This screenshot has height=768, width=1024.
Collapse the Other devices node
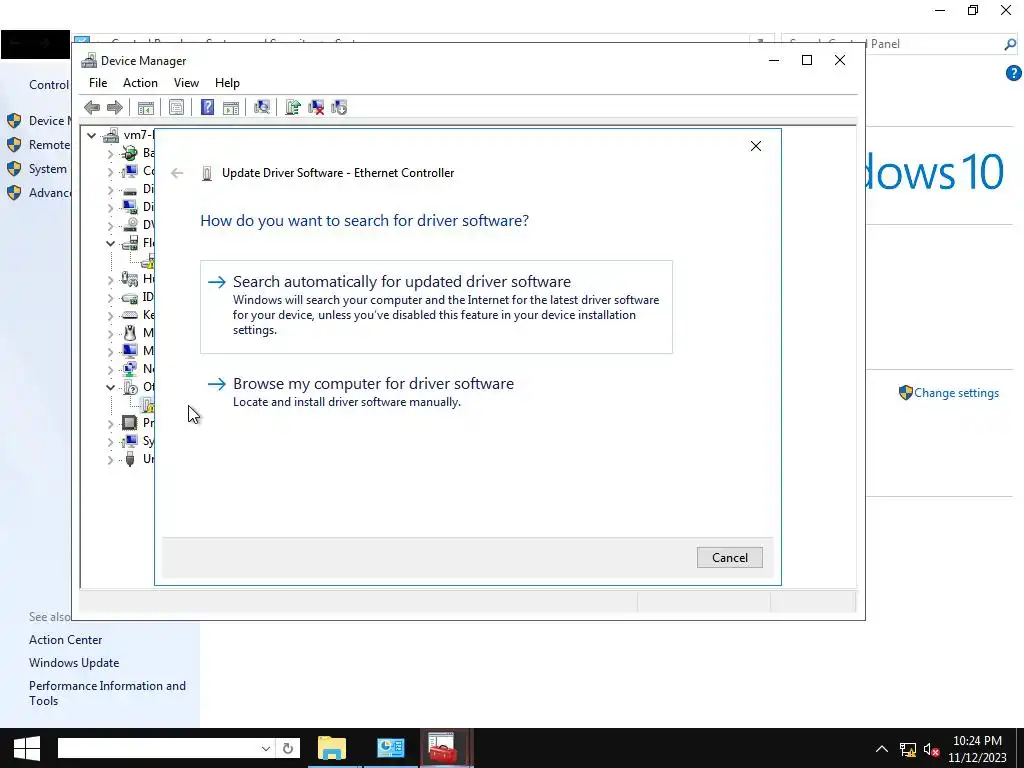(110, 387)
